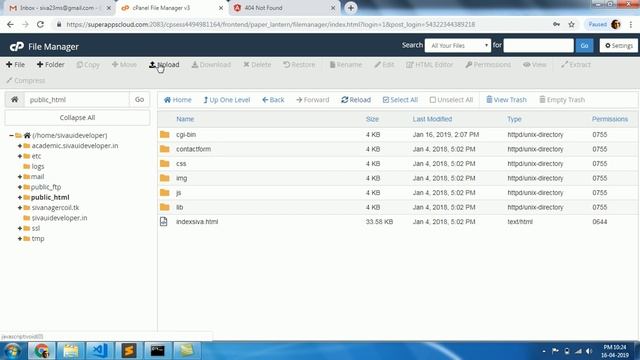Screen dimensions: 640x360
Task: Switch to the 404 Not Found tab
Action: [283, 8]
